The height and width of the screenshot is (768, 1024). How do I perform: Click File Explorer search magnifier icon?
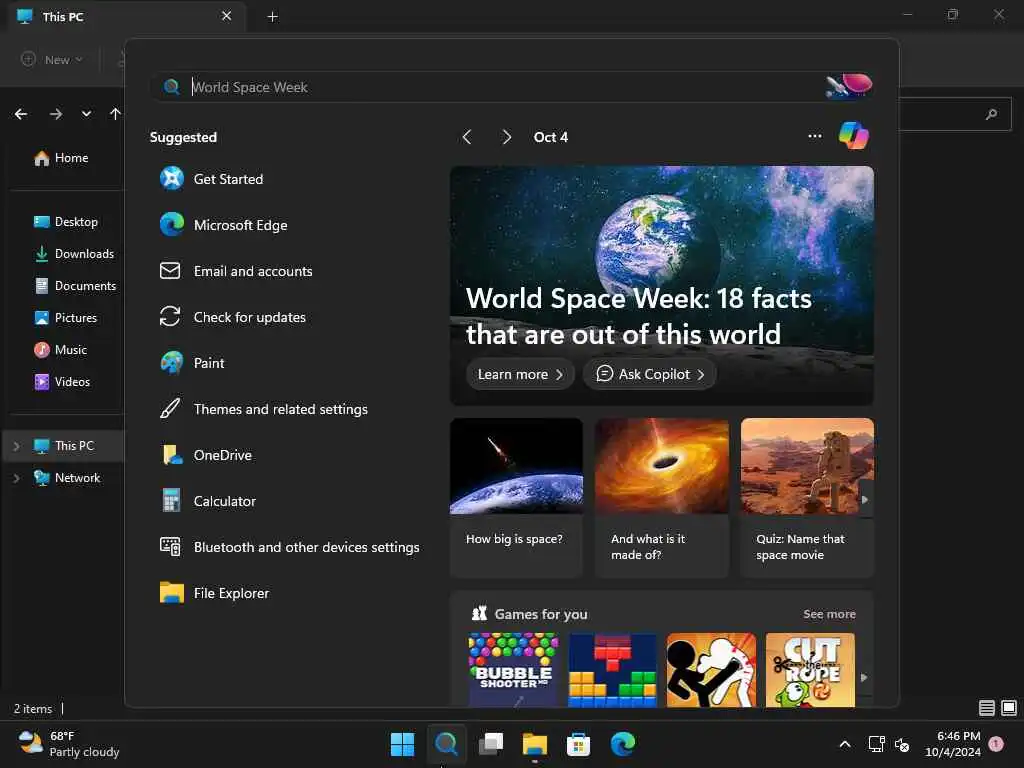pos(991,114)
